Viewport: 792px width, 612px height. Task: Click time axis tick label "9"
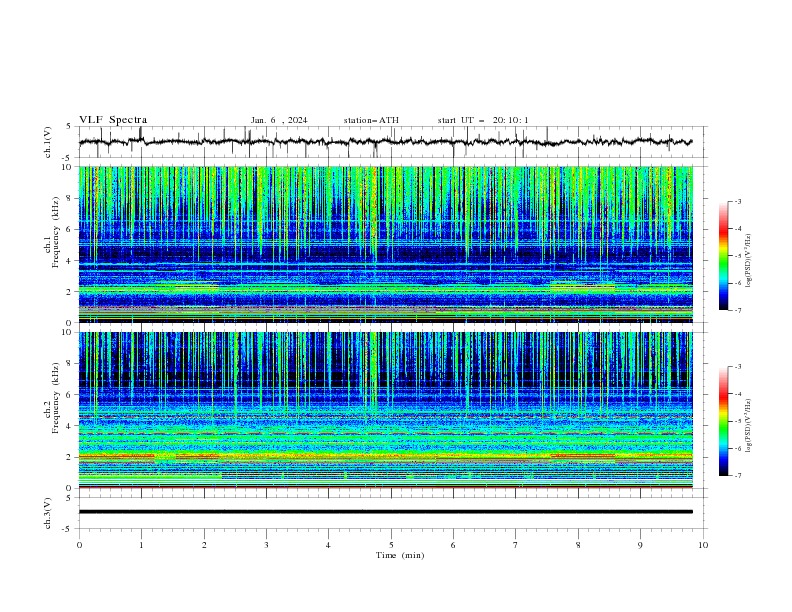640,545
